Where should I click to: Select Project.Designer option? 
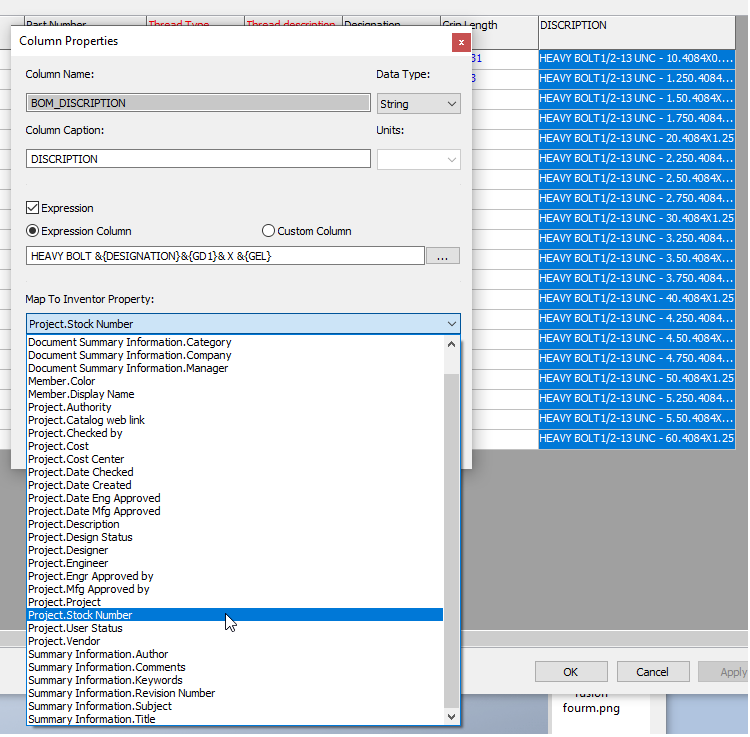(x=235, y=550)
